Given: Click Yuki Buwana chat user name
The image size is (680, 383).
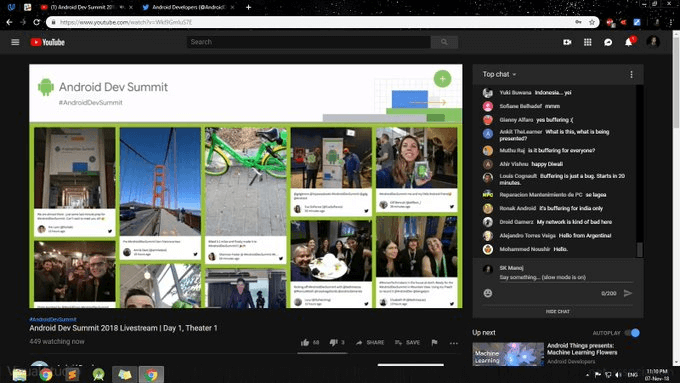Looking at the screenshot, I should (515, 93).
